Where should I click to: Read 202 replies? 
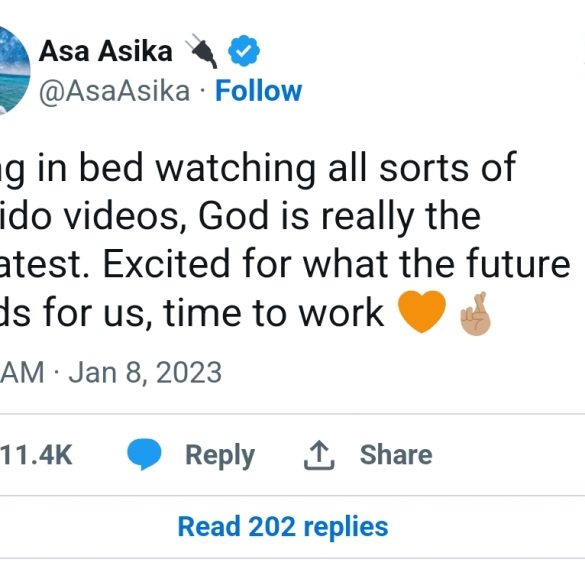click(x=283, y=527)
